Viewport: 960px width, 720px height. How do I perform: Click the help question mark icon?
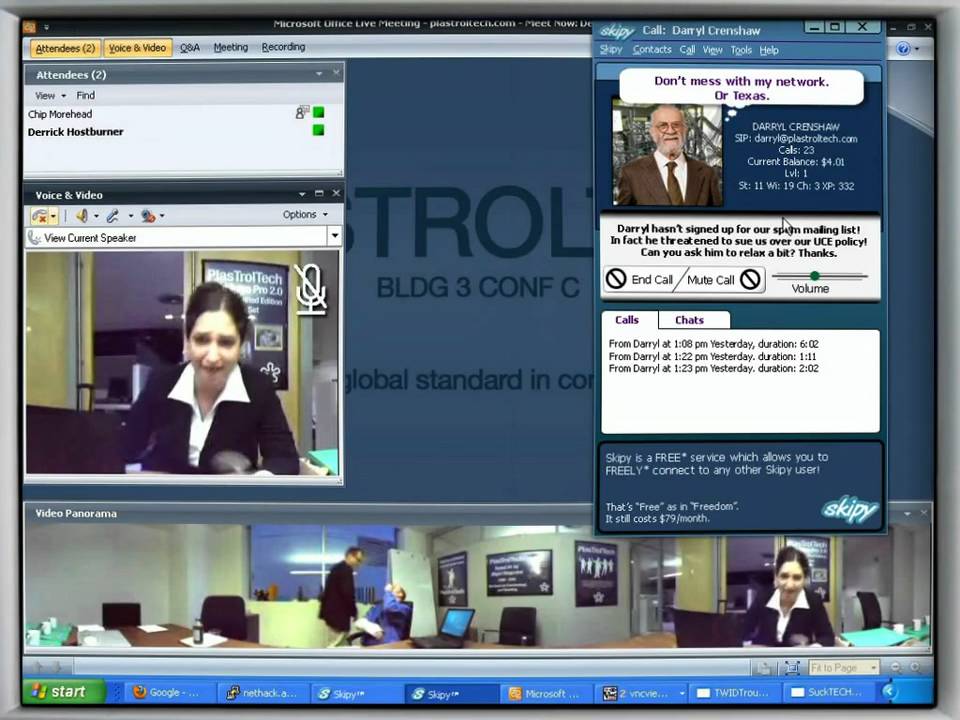point(903,48)
